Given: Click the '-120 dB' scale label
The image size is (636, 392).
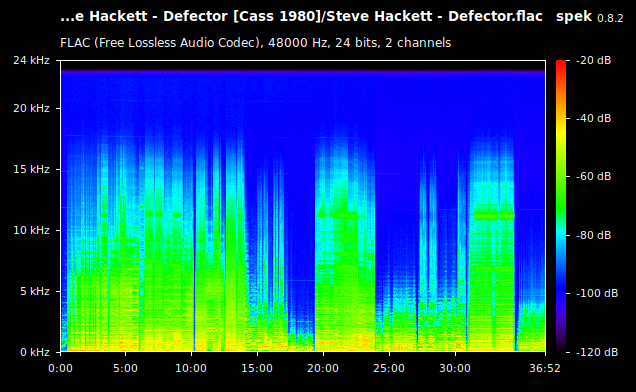Looking at the screenshot, I should click(x=597, y=352).
